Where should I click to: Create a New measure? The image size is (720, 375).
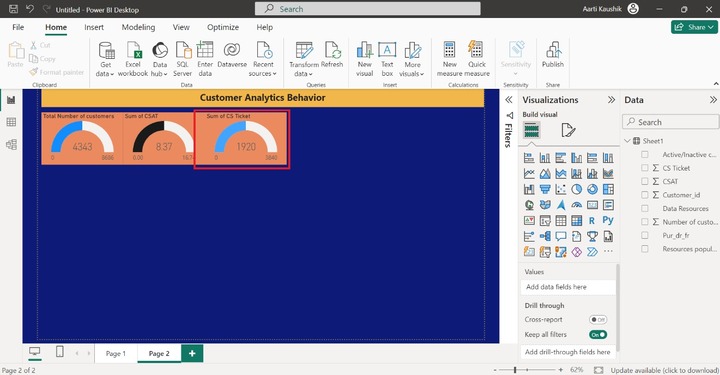pyautogui.click(x=450, y=60)
